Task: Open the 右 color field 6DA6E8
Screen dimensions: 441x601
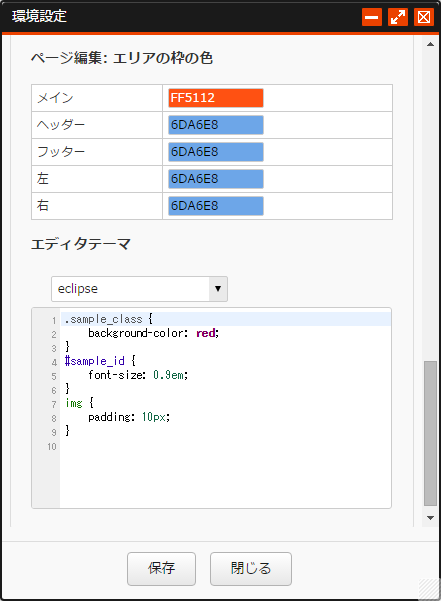Action: [x=216, y=206]
